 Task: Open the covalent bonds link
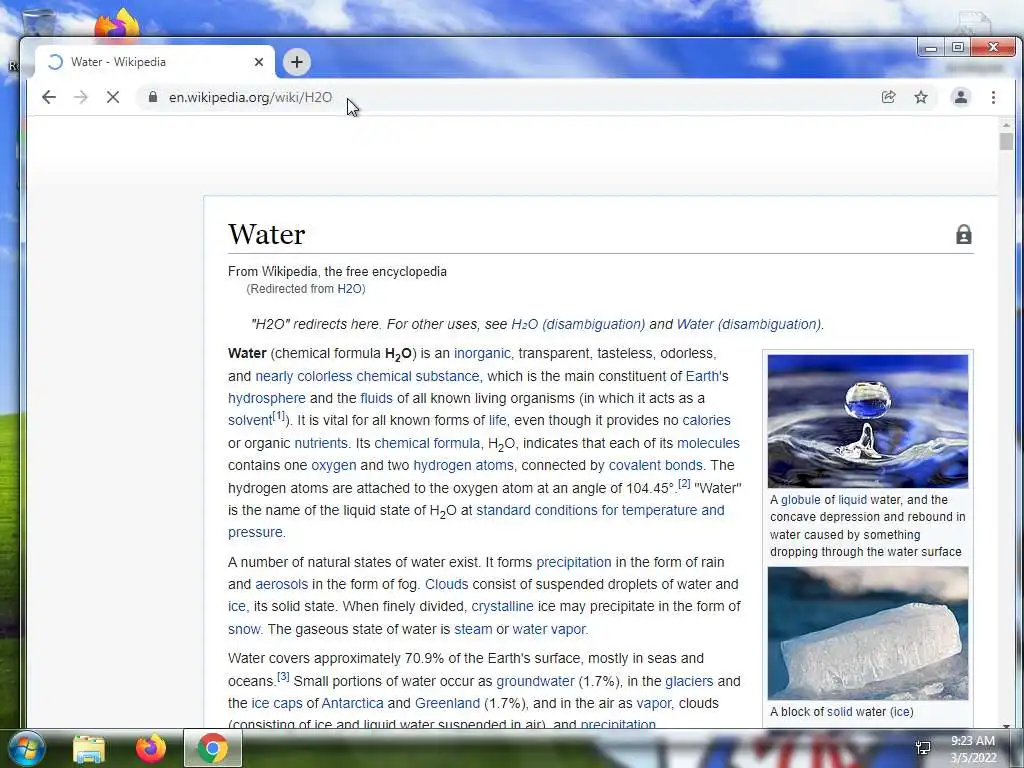(656, 466)
